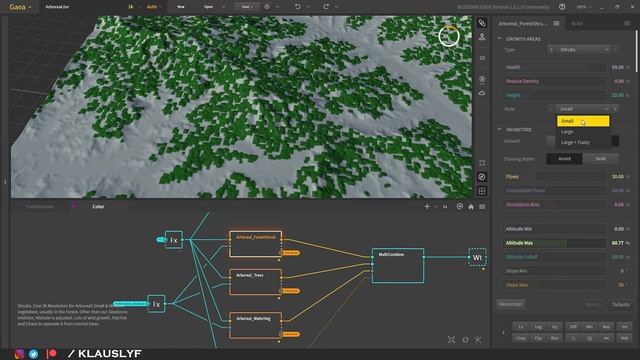
Task: Click the upper Fx node in graph
Action: 174,240
